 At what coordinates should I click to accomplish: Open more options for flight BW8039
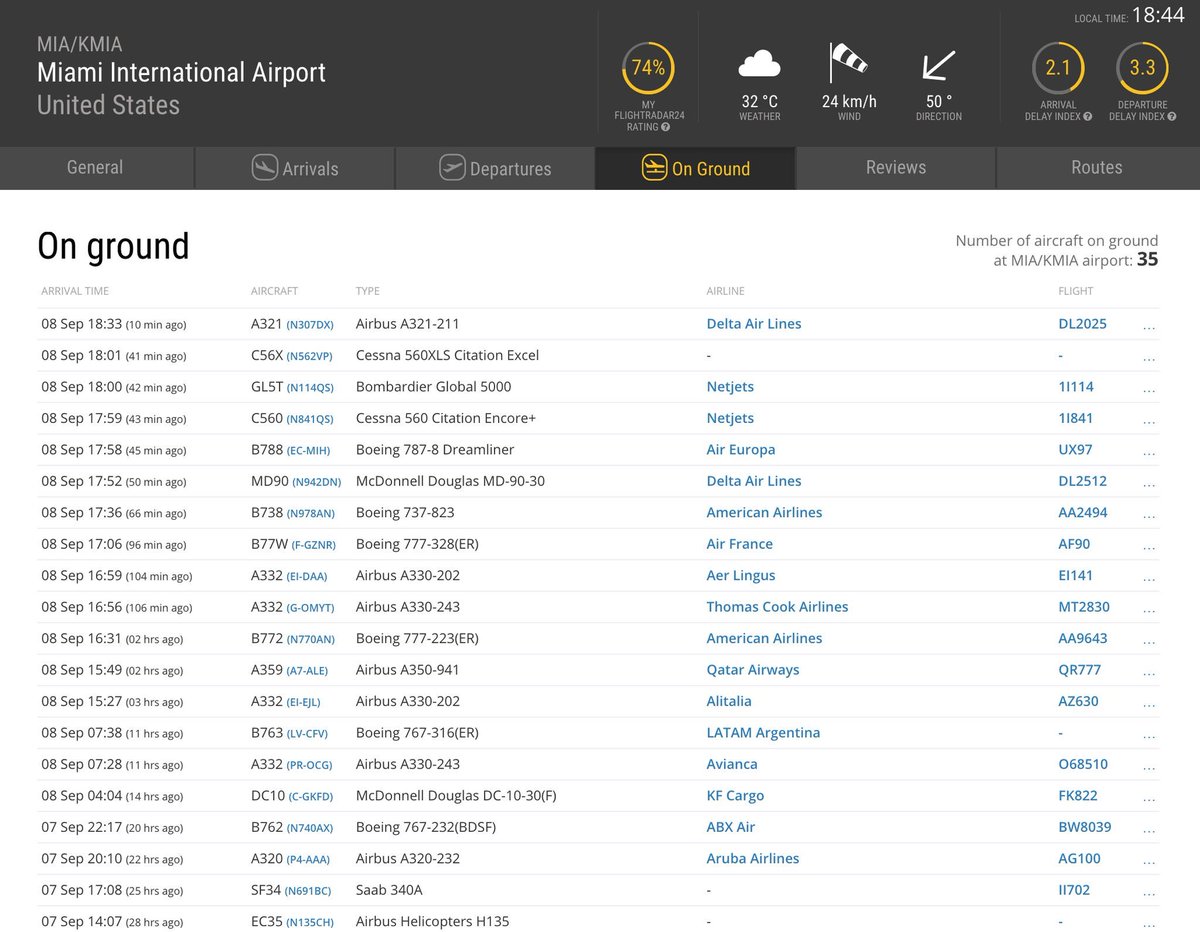(1149, 829)
